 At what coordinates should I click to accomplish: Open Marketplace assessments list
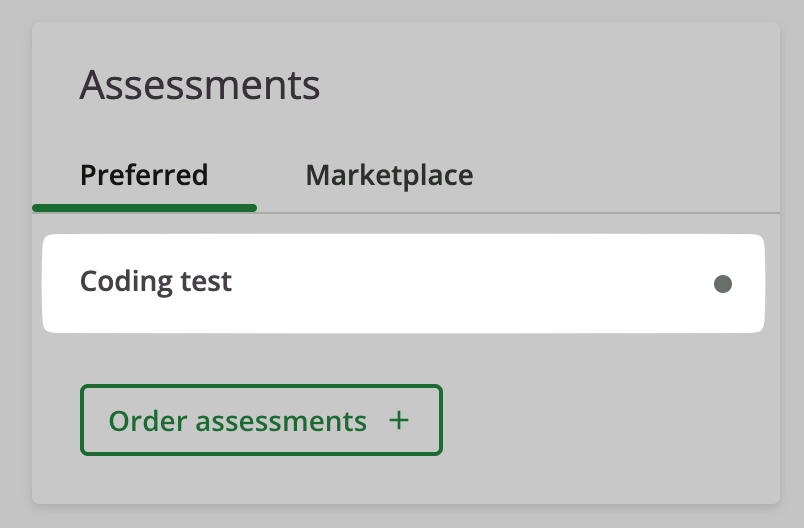(389, 175)
